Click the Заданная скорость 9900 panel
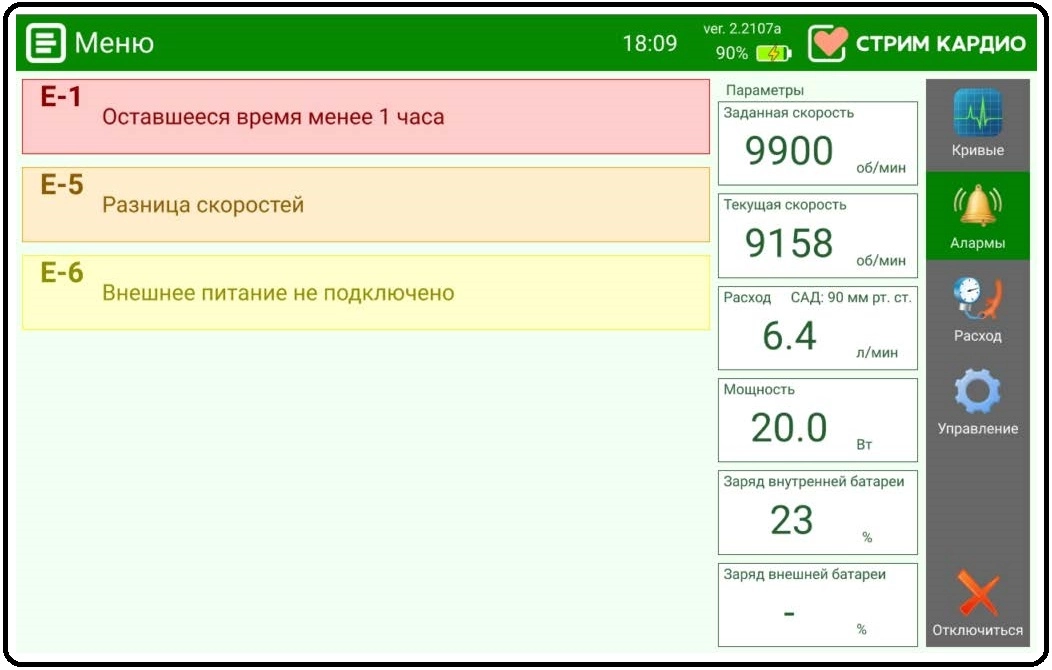 click(x=817, y=143)
